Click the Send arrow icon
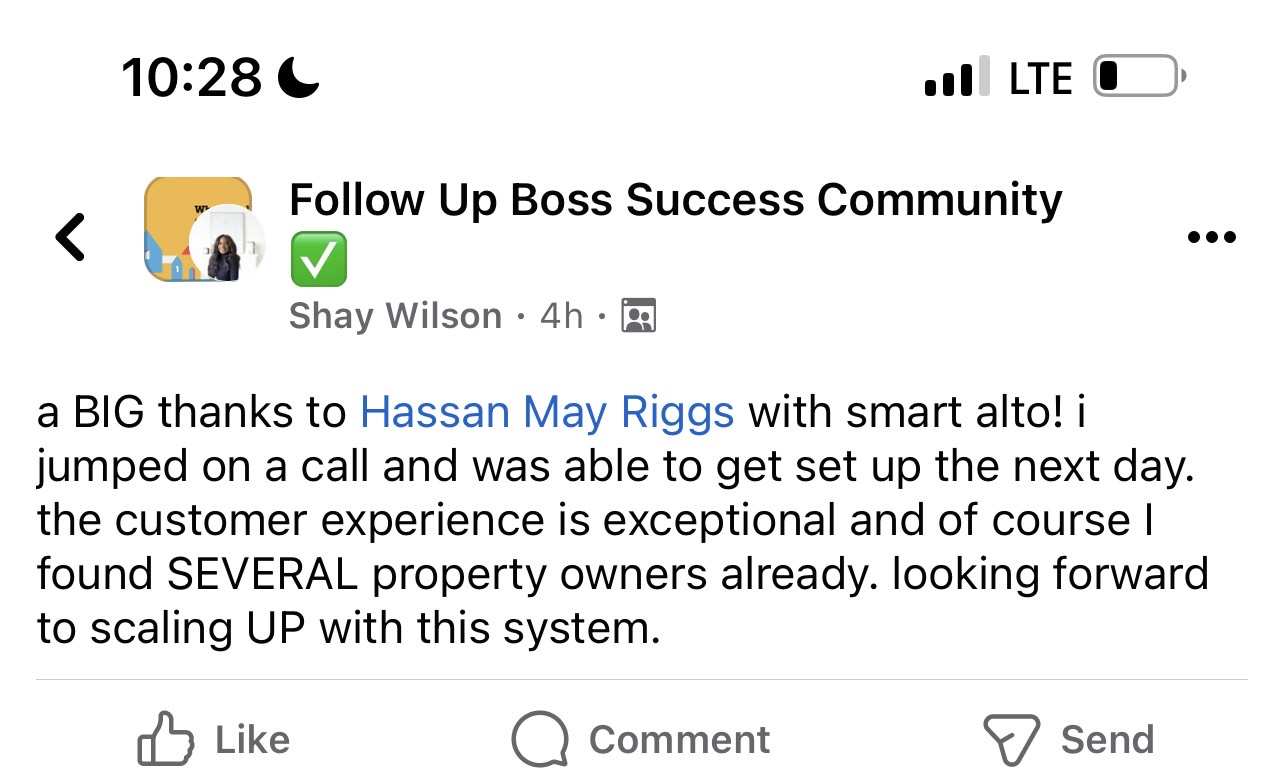The width and height of the screenshot is (1284, 774). point(1012,740)
